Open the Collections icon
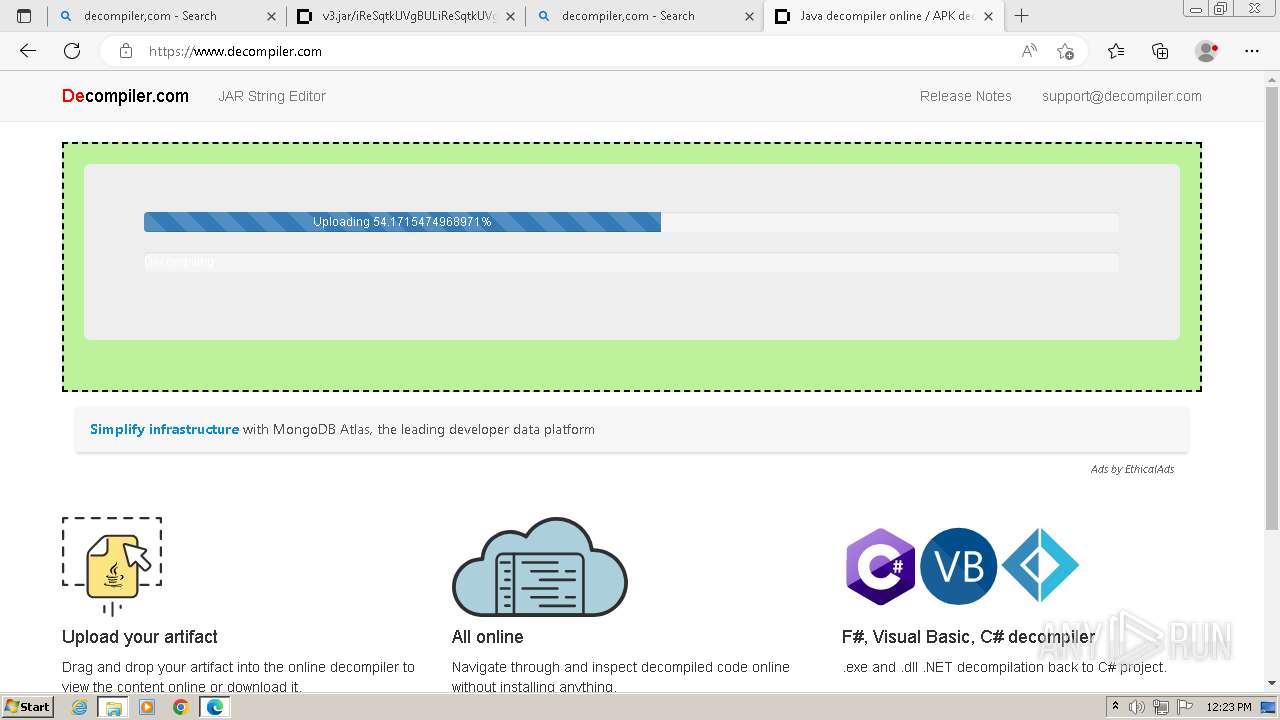 [x=1160, y=51]
